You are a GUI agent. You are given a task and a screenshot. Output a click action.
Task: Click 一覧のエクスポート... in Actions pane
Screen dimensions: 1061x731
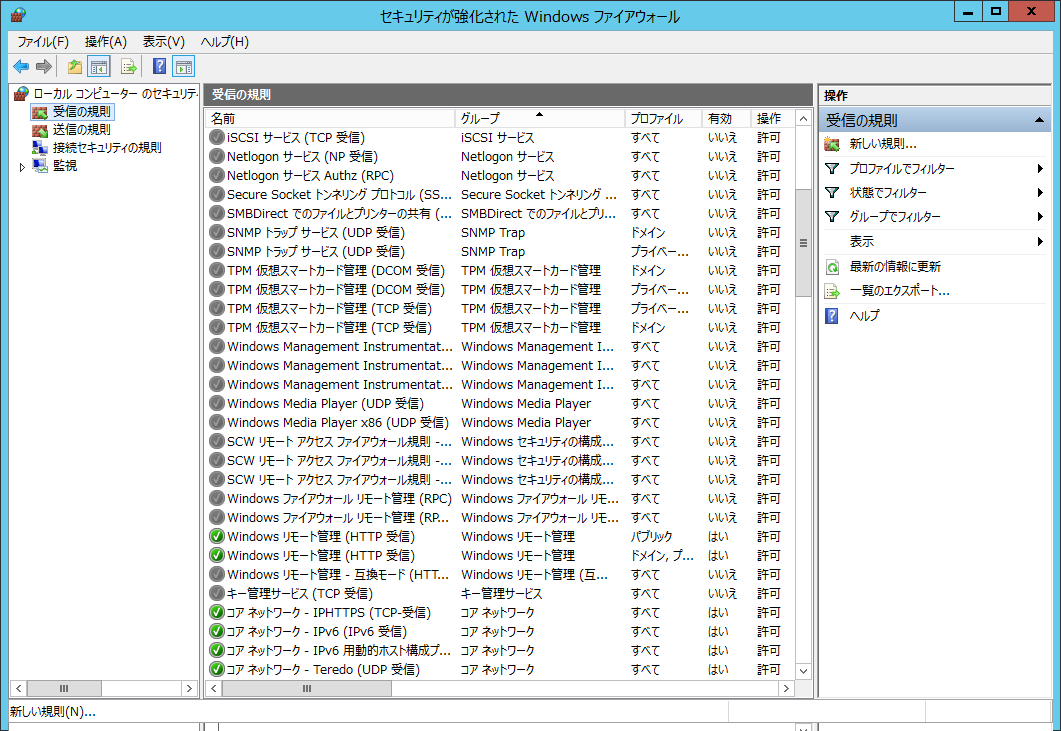point(899,291)
